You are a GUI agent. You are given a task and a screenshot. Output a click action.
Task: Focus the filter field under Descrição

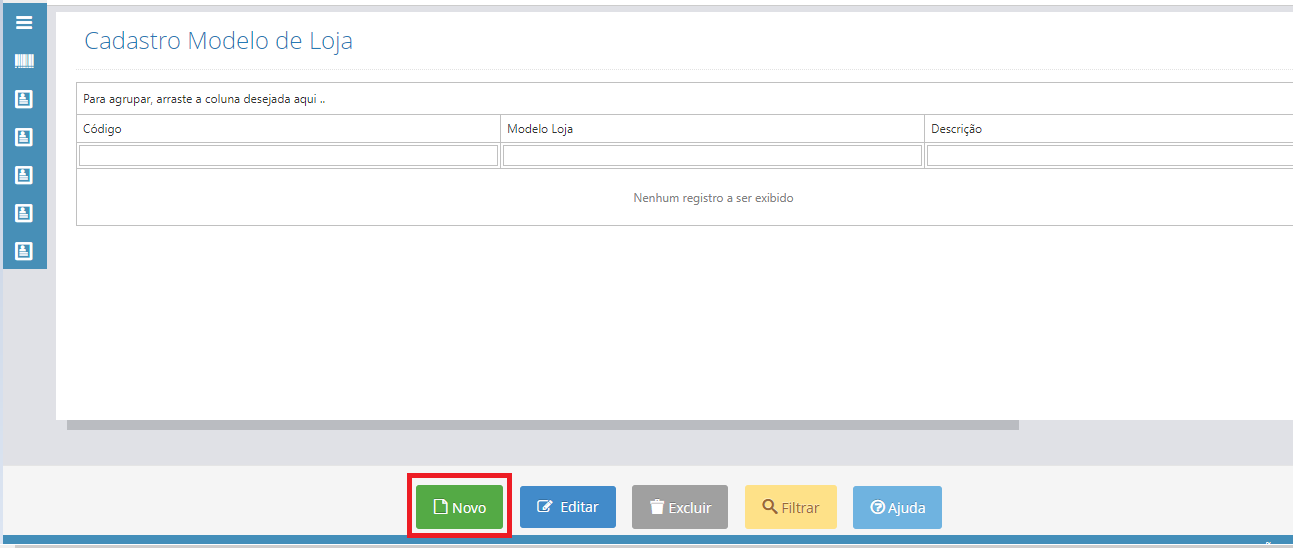[1110, 155]
